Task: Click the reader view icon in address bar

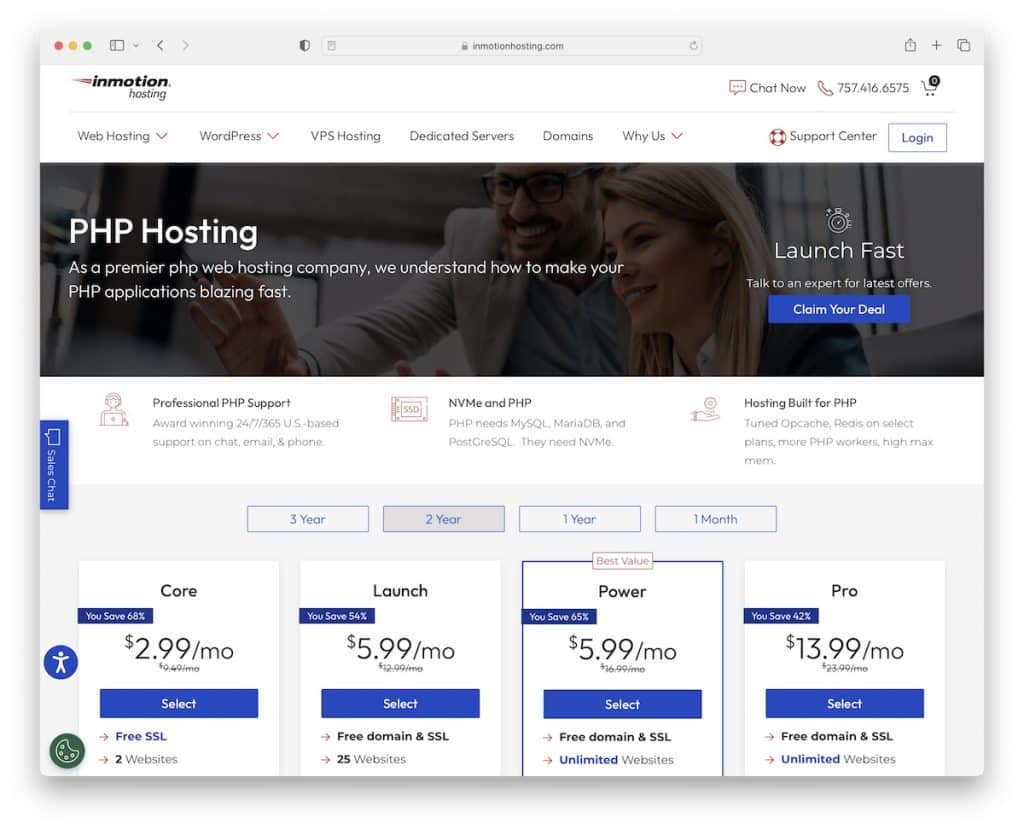Action: (x=332, y=46)
